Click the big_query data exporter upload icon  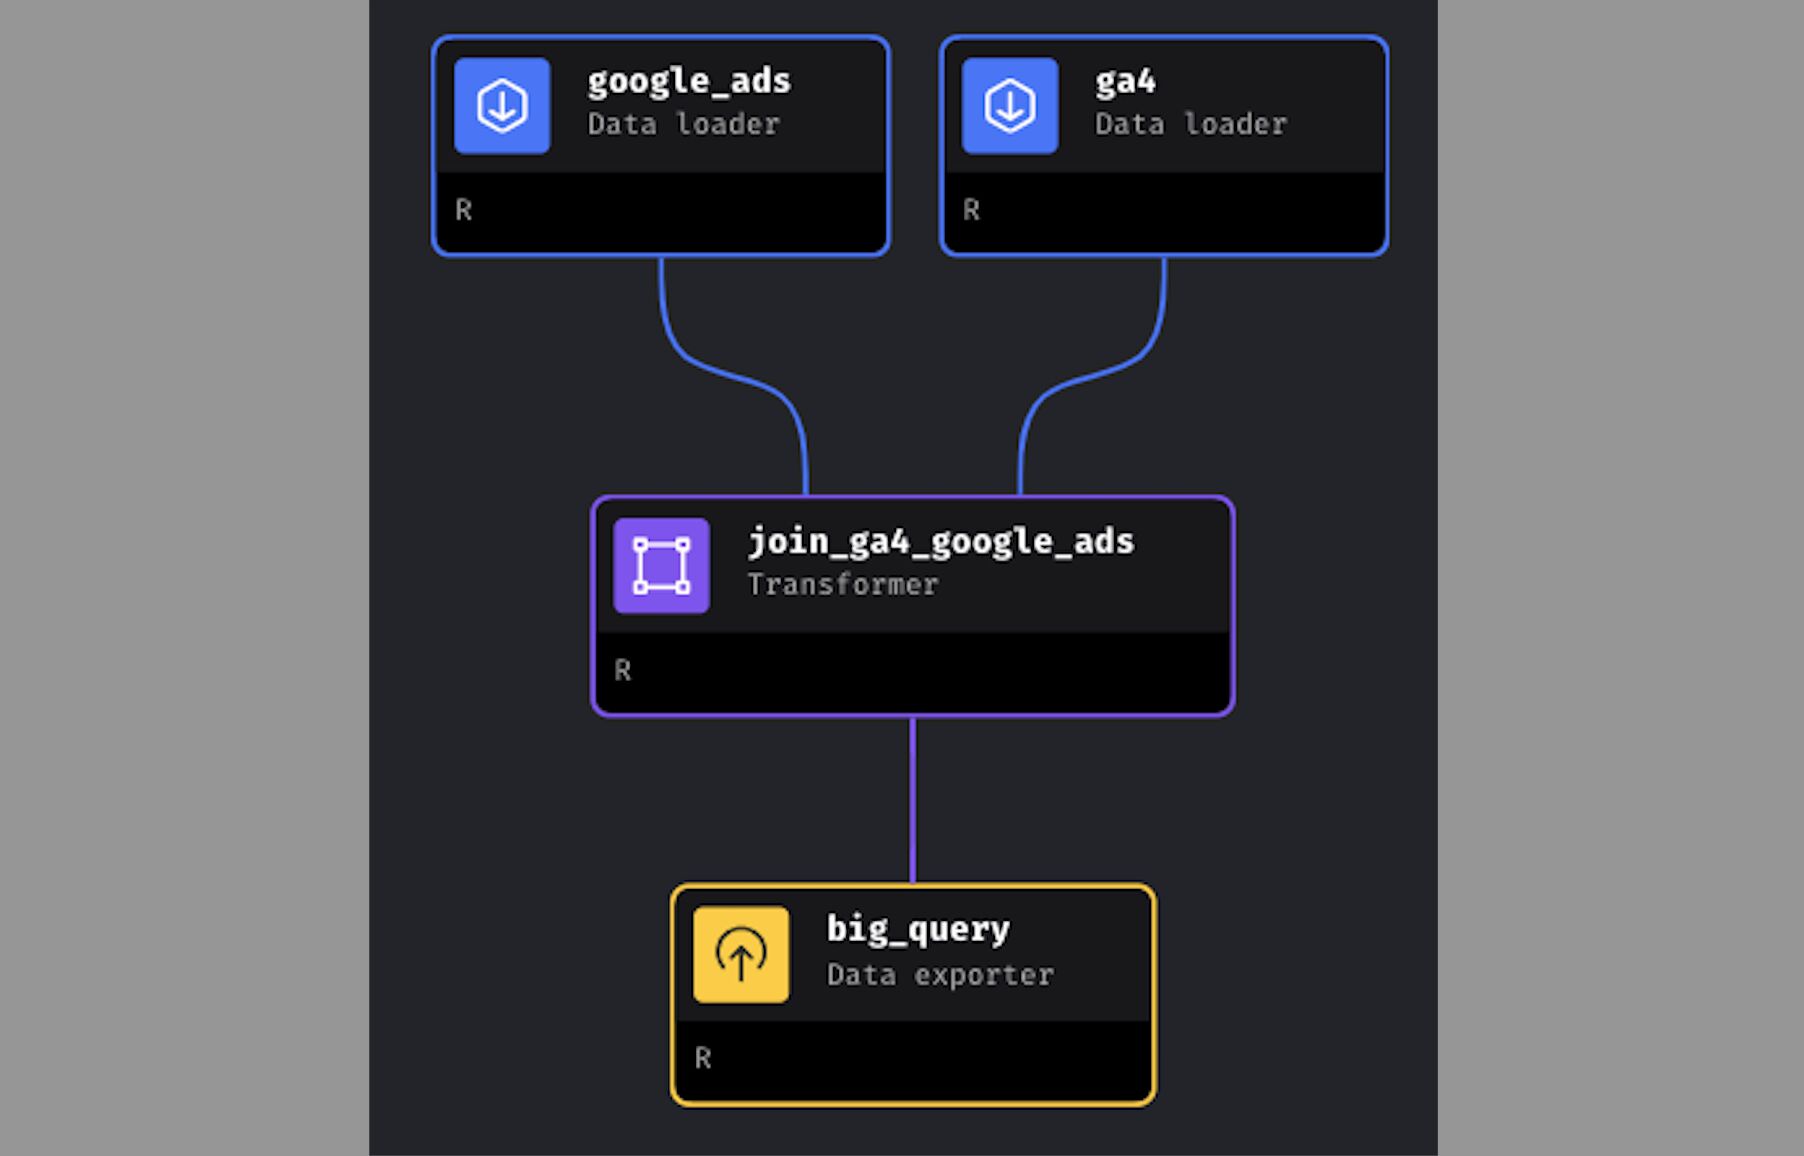[x=741, y=954]
